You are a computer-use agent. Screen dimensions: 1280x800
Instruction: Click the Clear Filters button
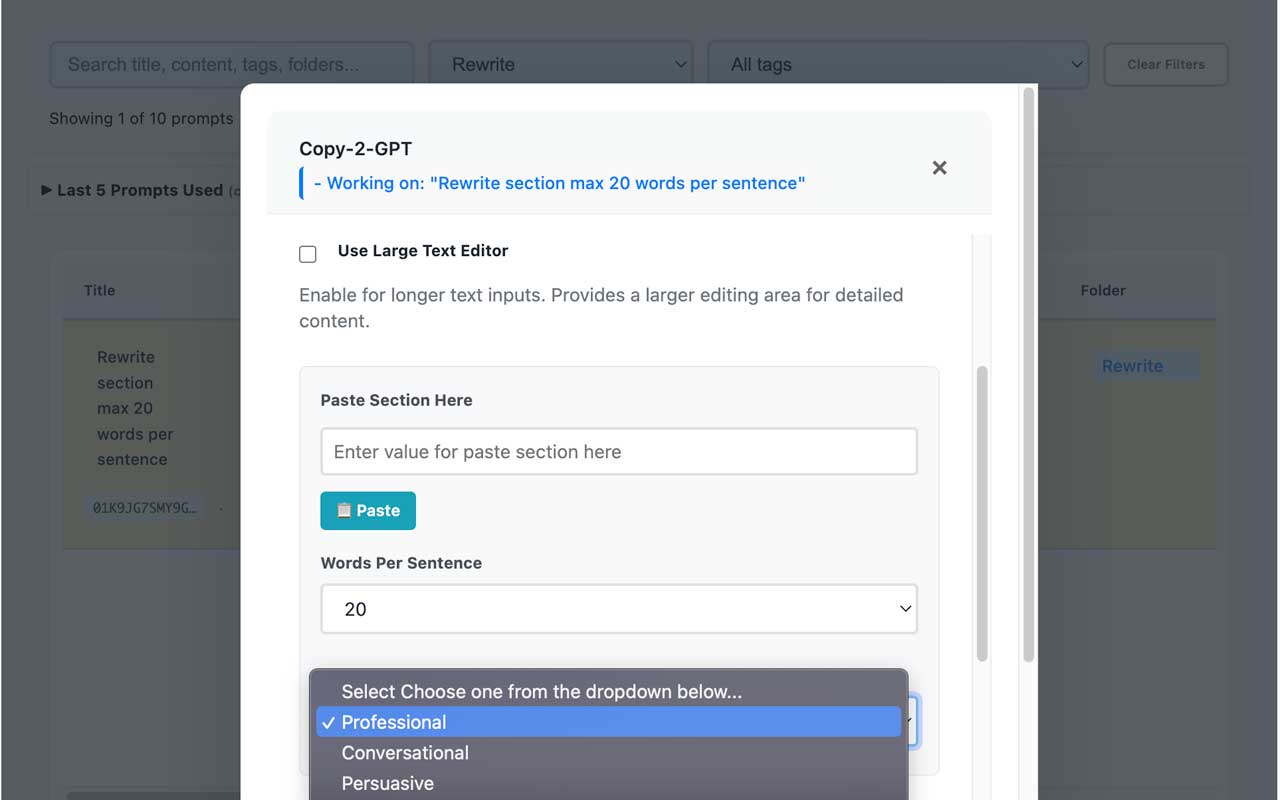(1165, 65)
